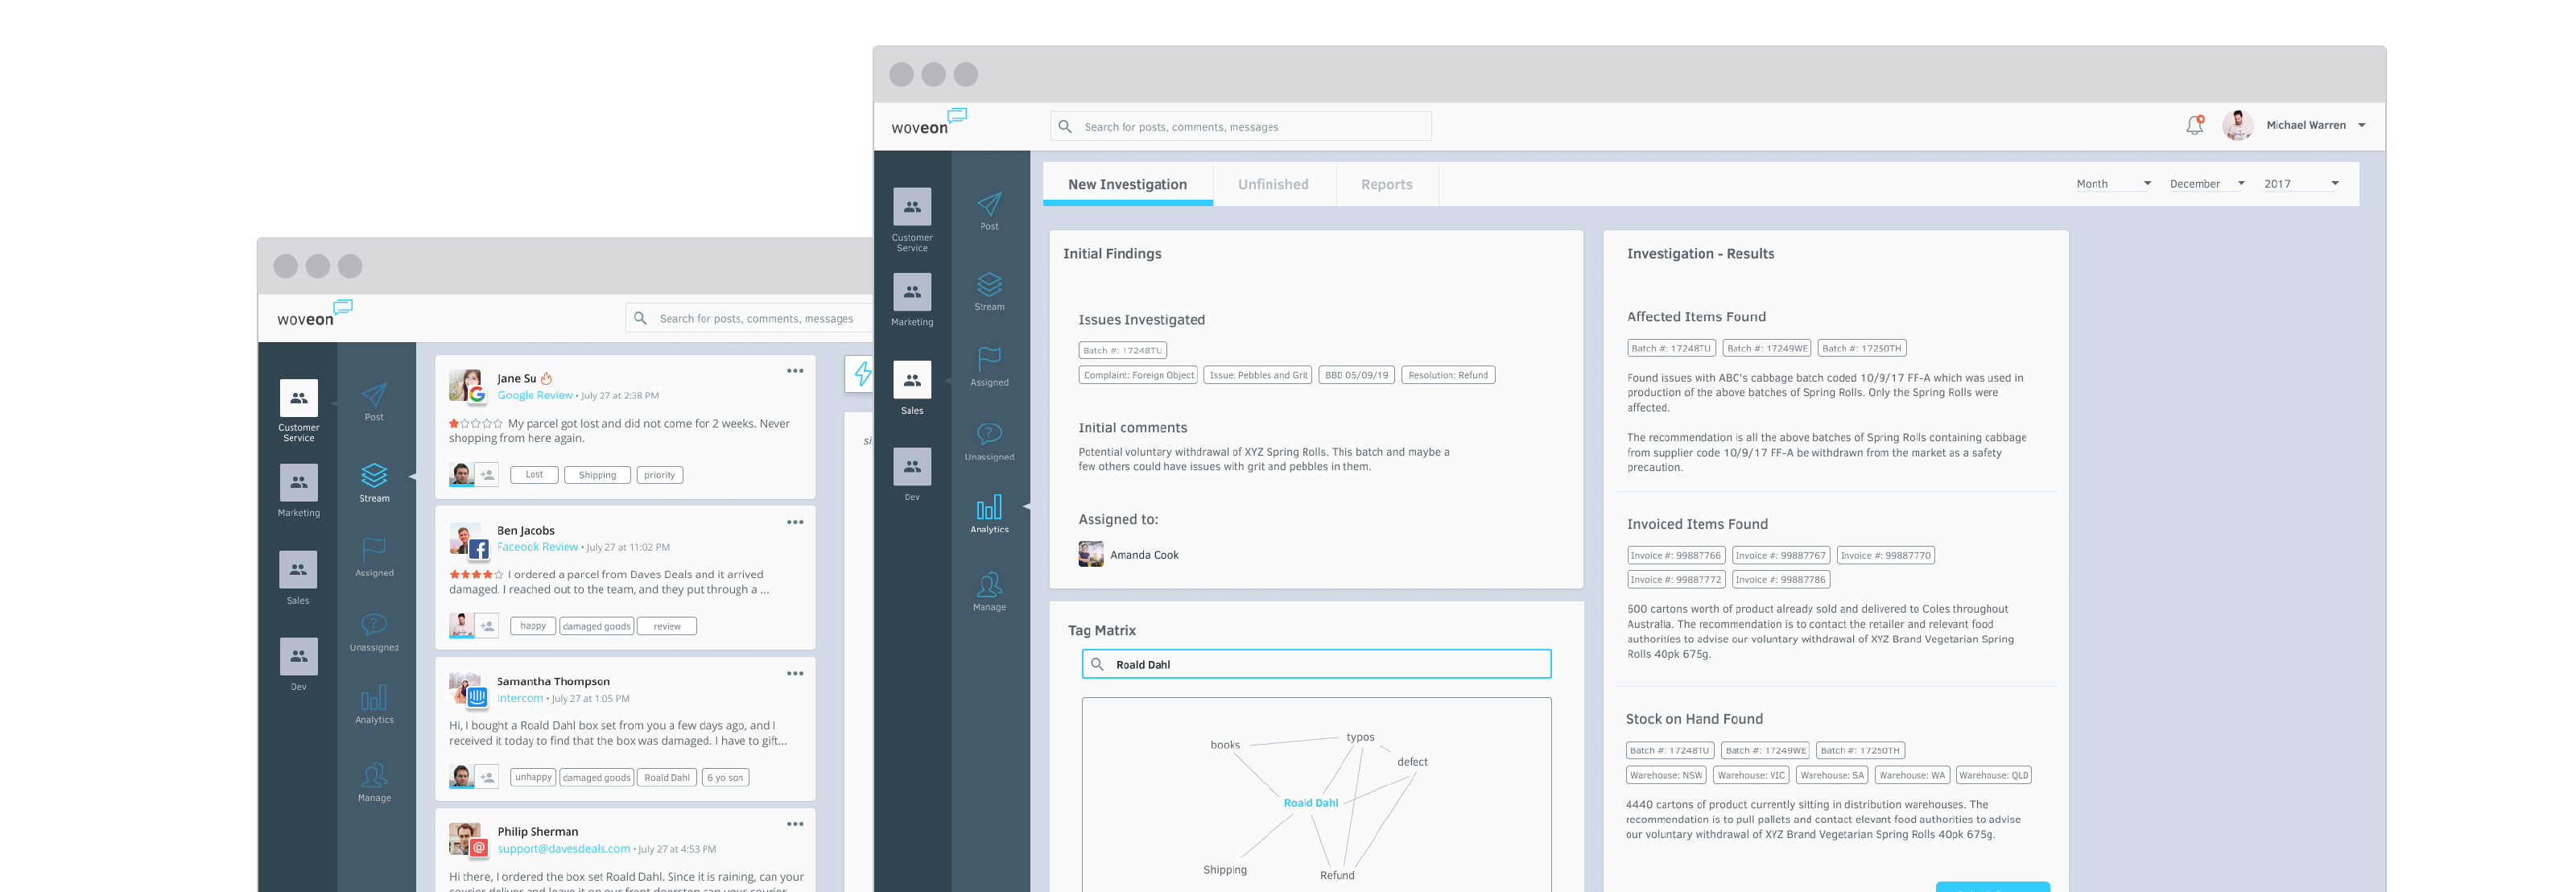Select 'books' node in tag matrix

point(1224,745)
